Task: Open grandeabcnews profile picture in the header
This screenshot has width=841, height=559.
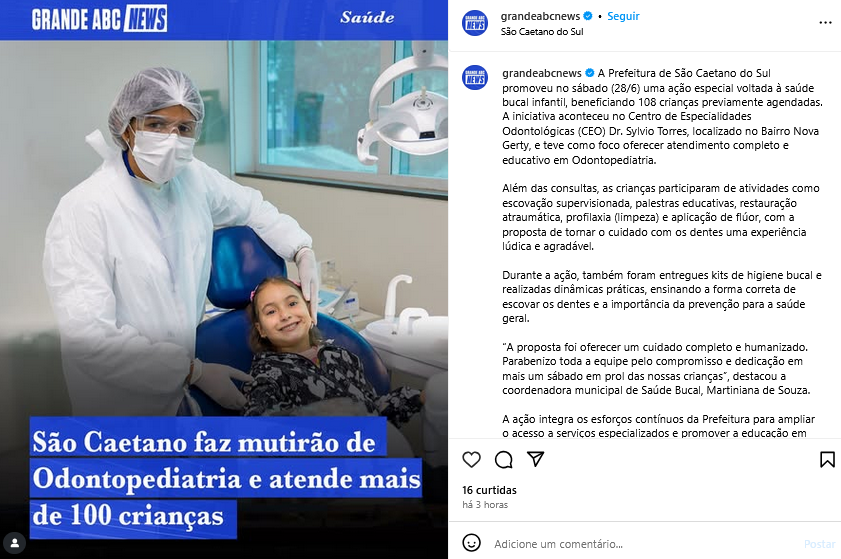Action: click(475, 23)
